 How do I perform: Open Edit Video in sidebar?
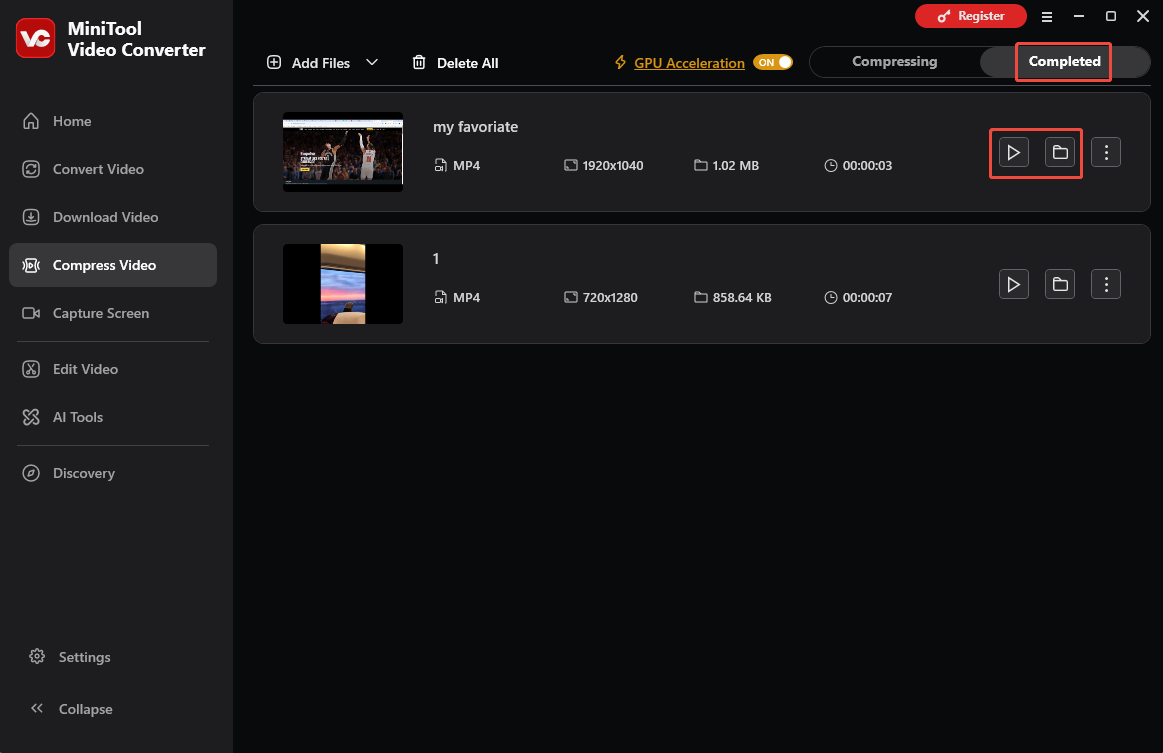(x=113, y=369)
